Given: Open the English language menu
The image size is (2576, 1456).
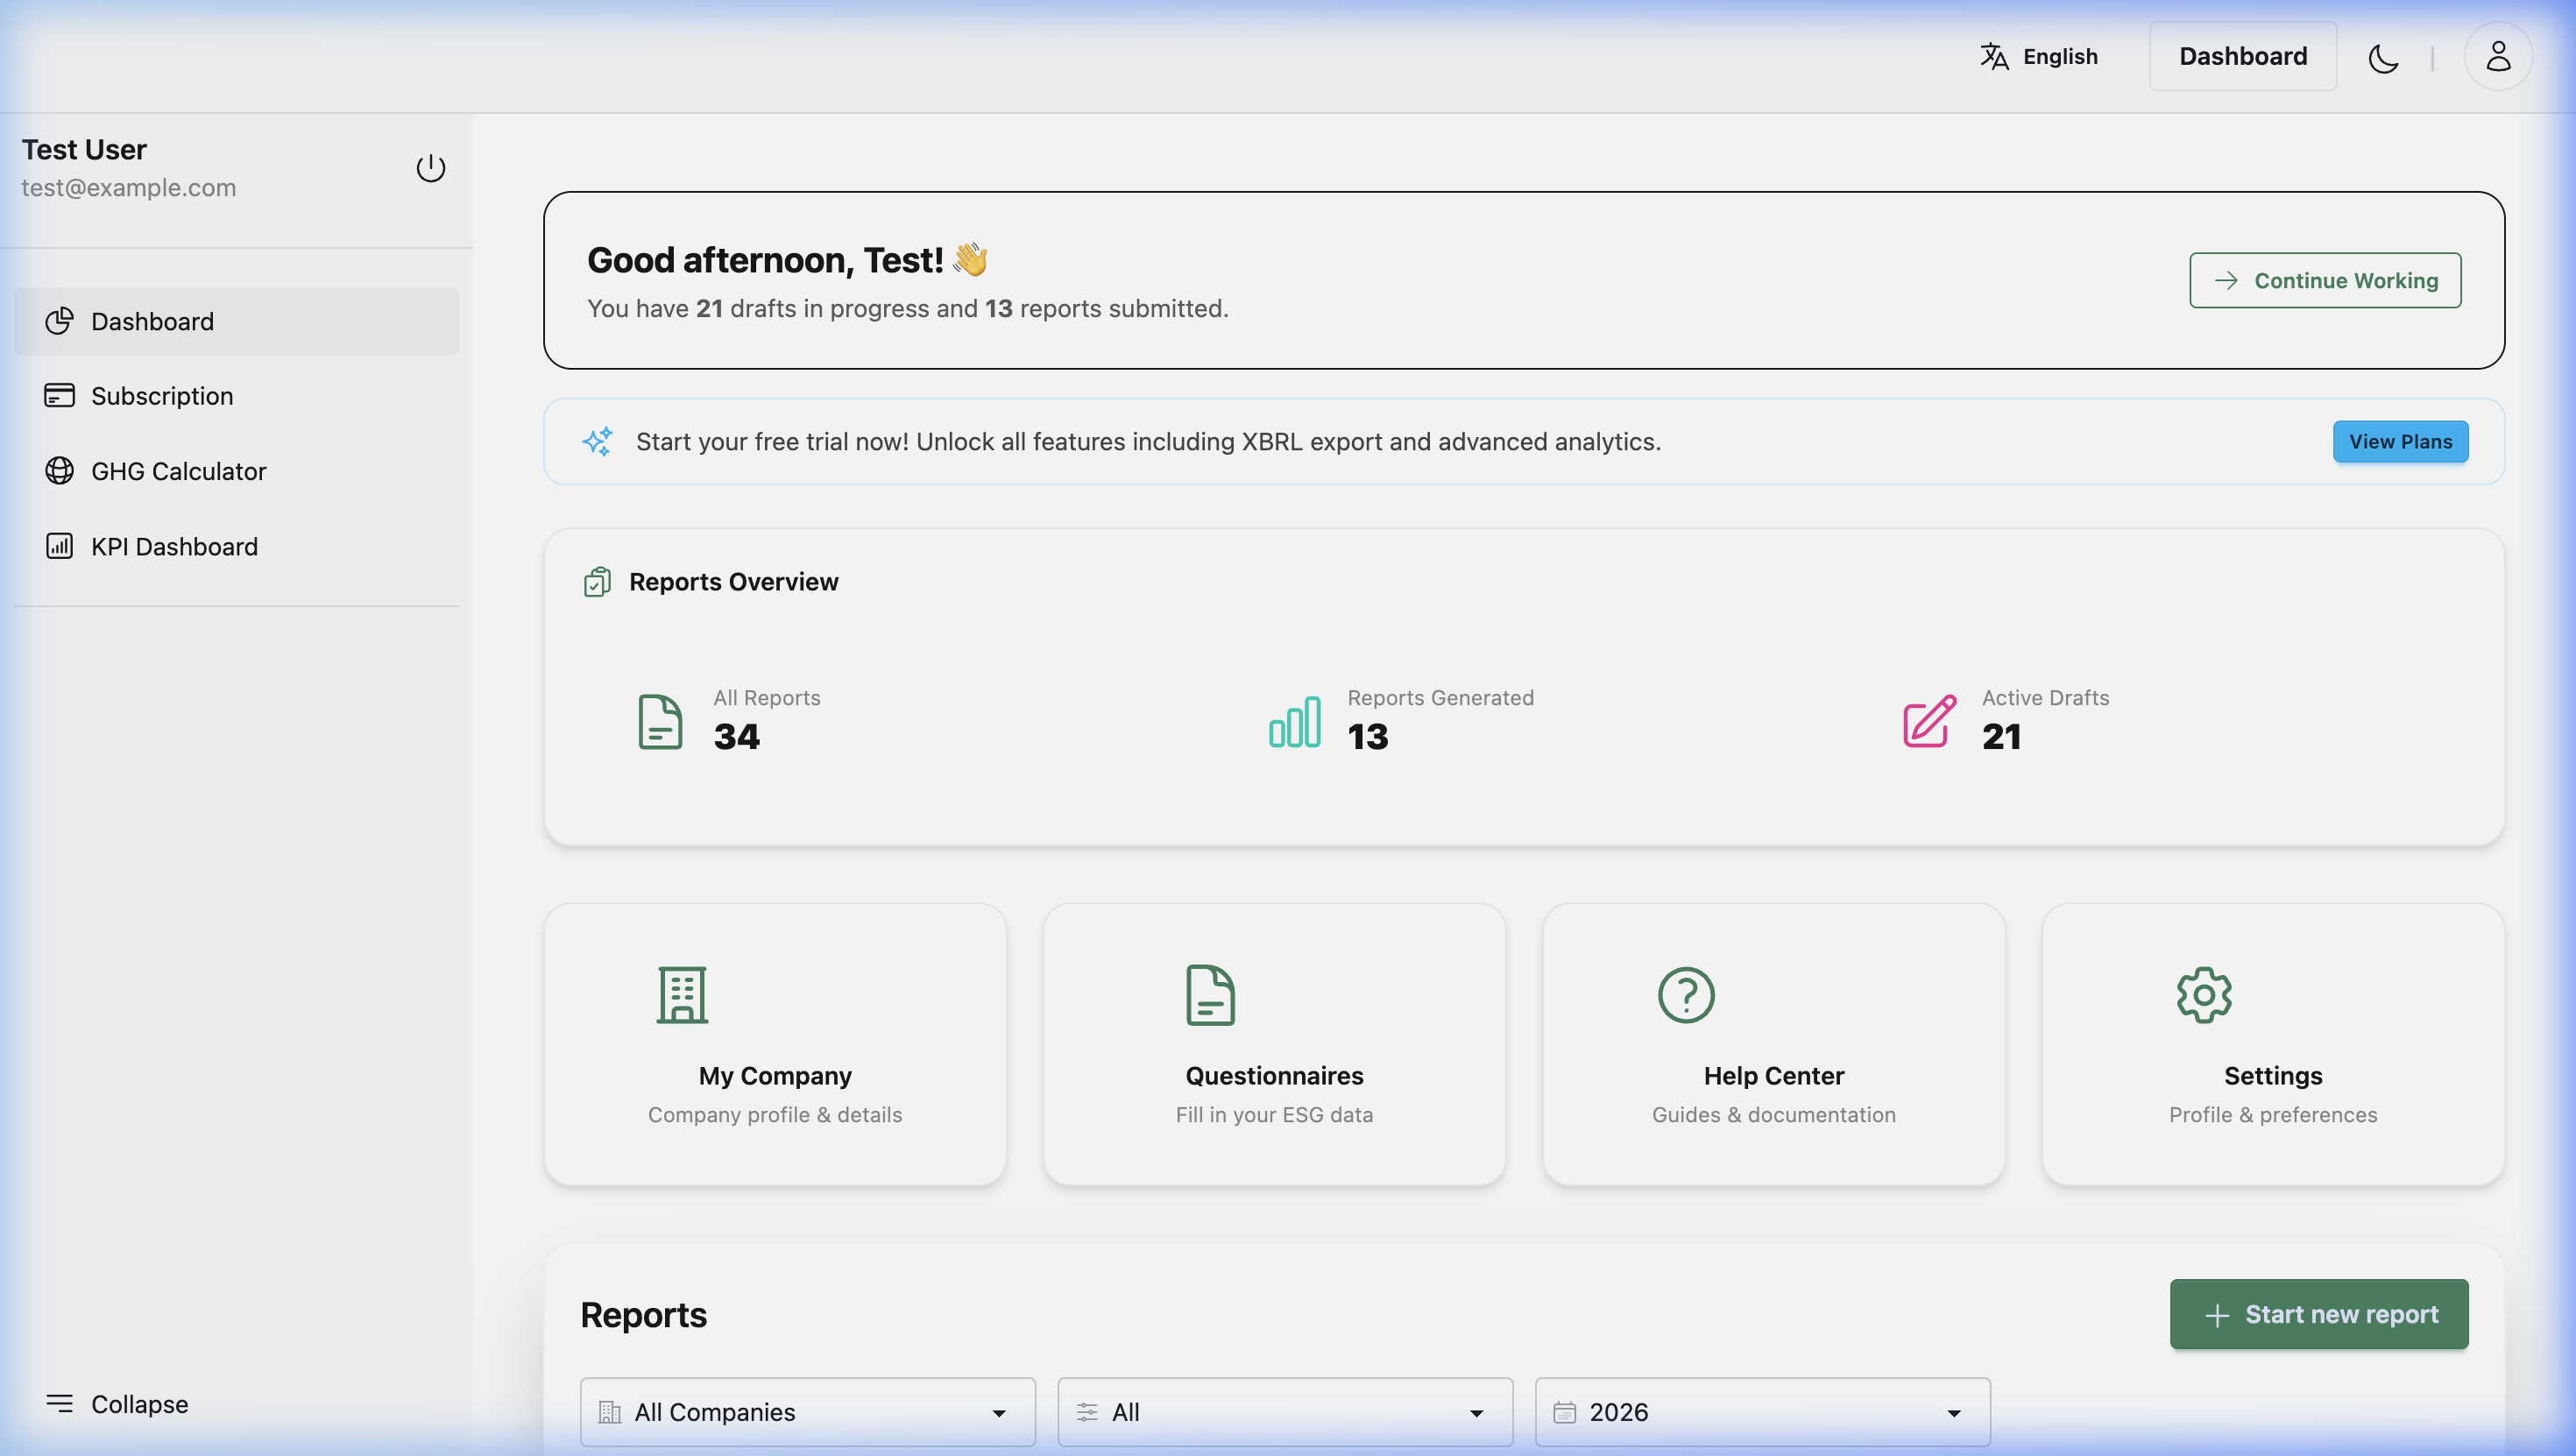Looking at the screenshot, I should point(2038,56).
